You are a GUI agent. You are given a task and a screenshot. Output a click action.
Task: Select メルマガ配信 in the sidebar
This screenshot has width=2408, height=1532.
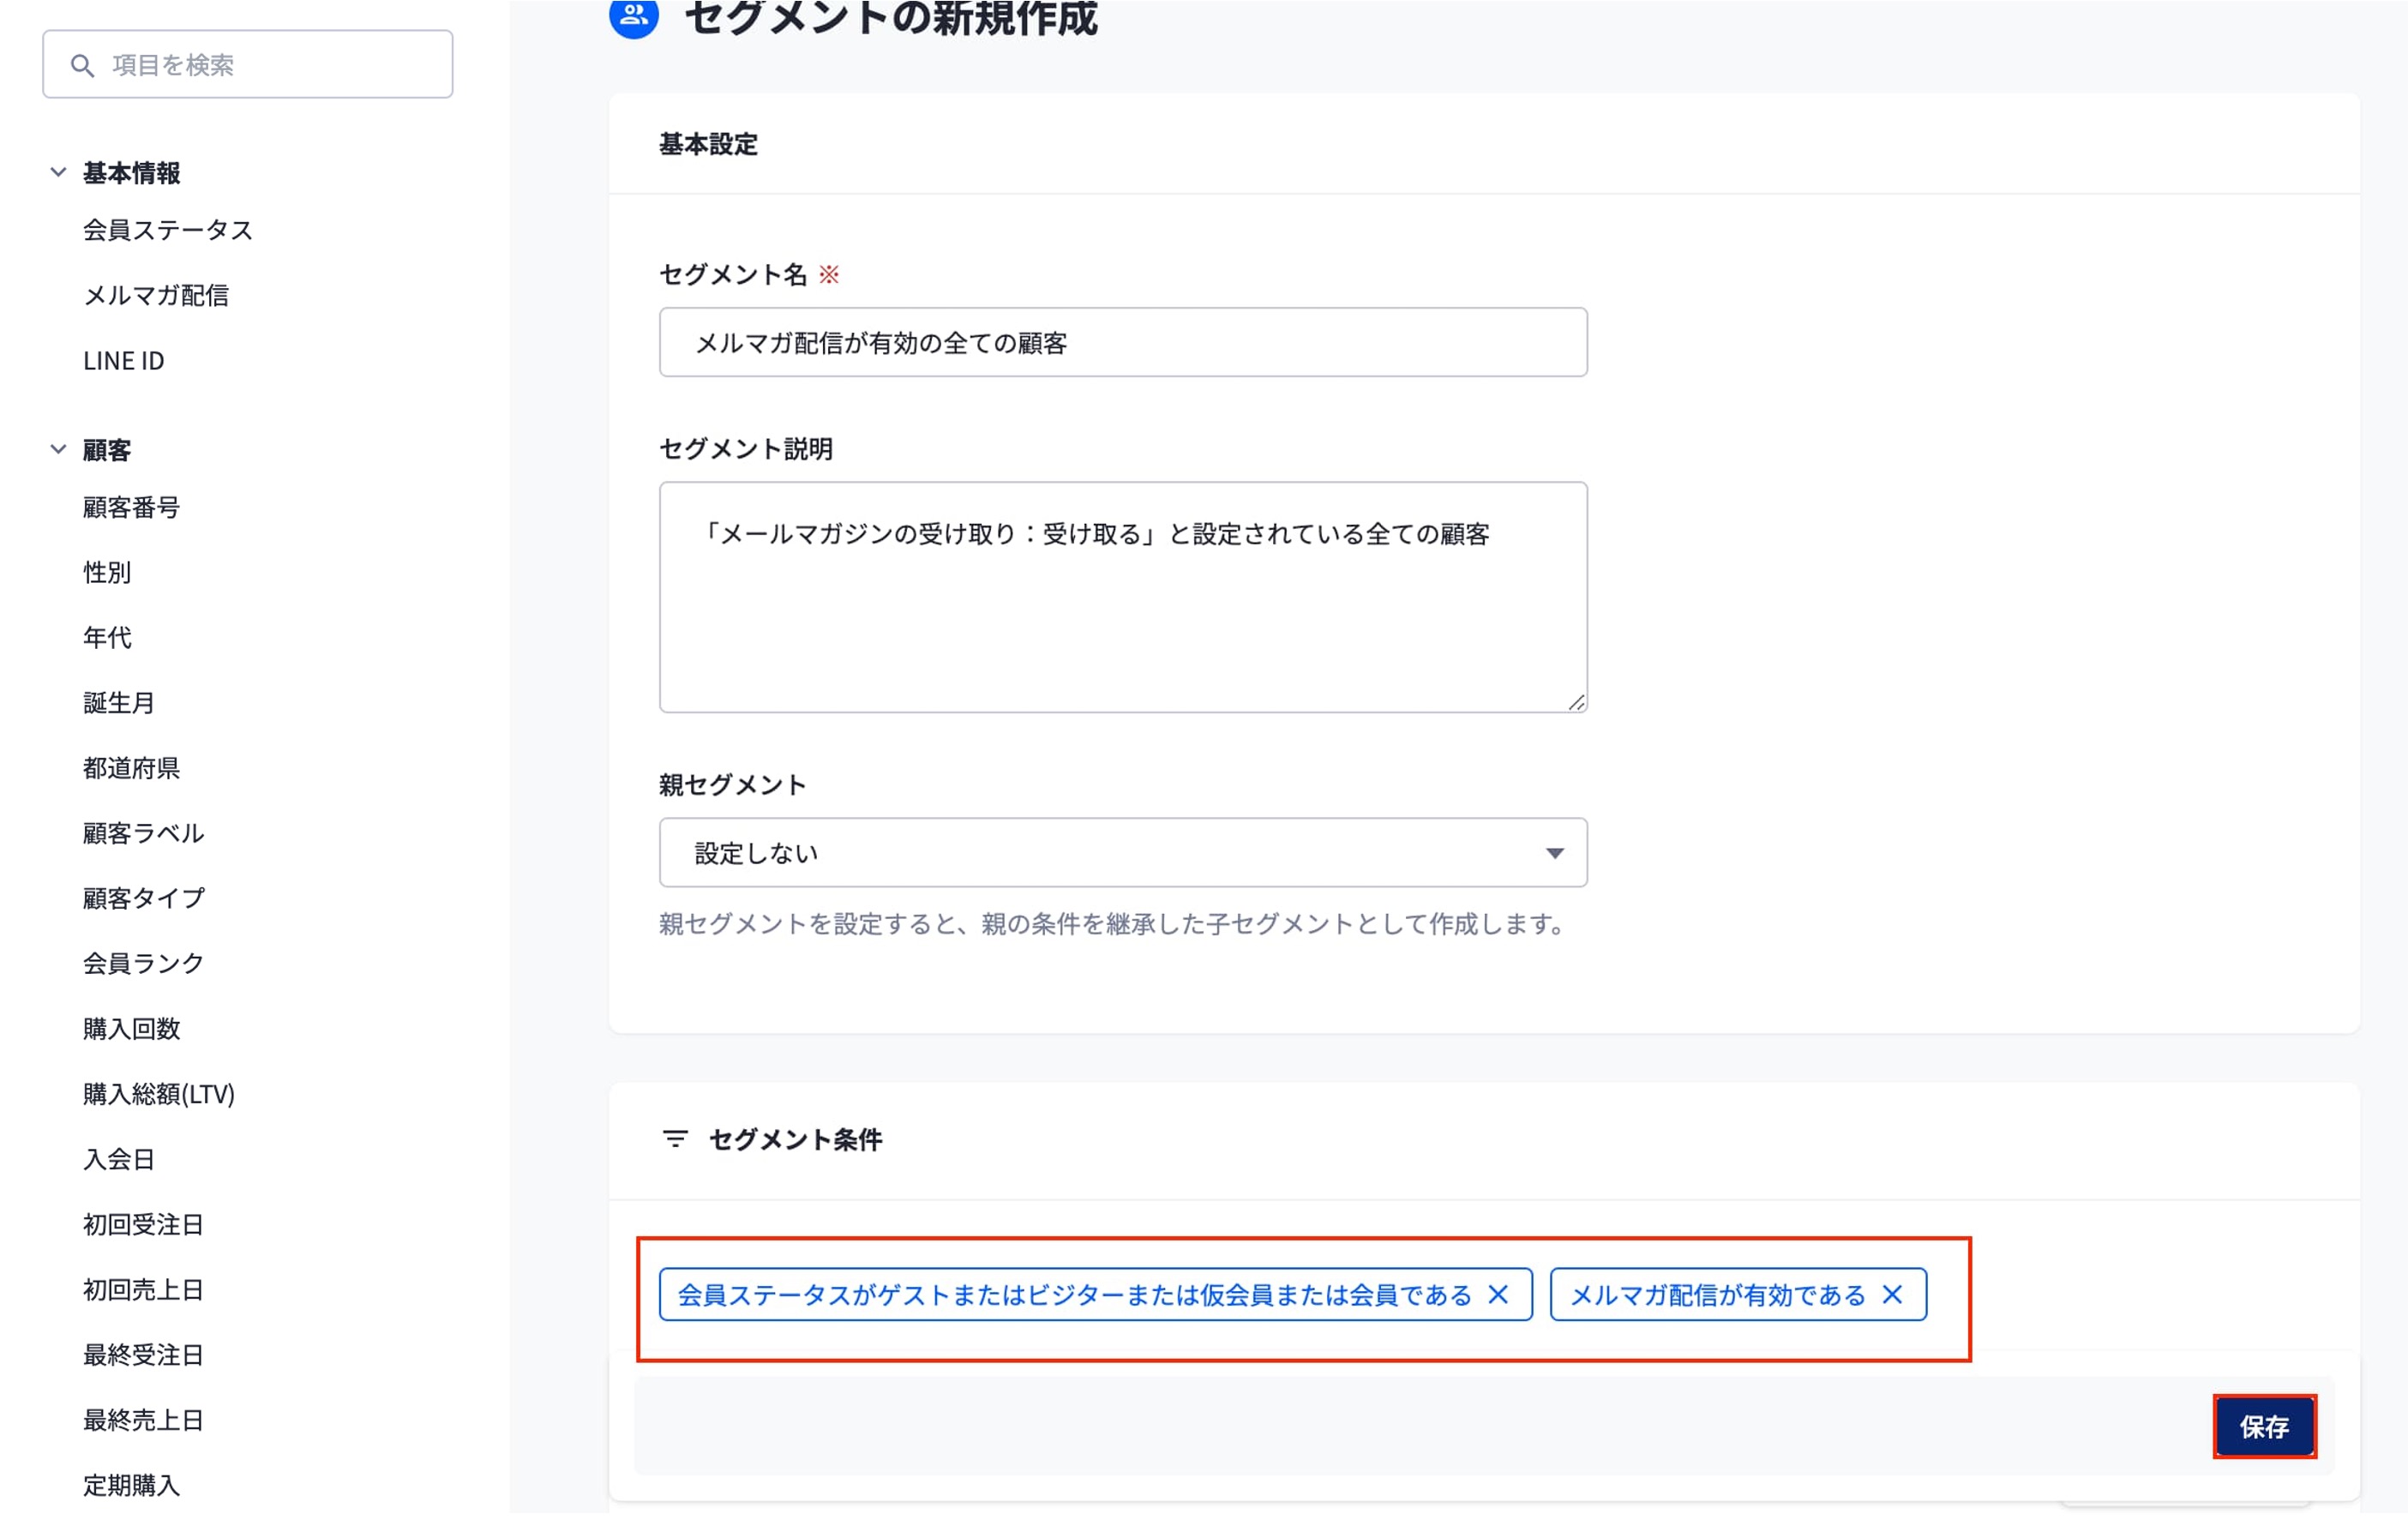click(x=156, y=295)
